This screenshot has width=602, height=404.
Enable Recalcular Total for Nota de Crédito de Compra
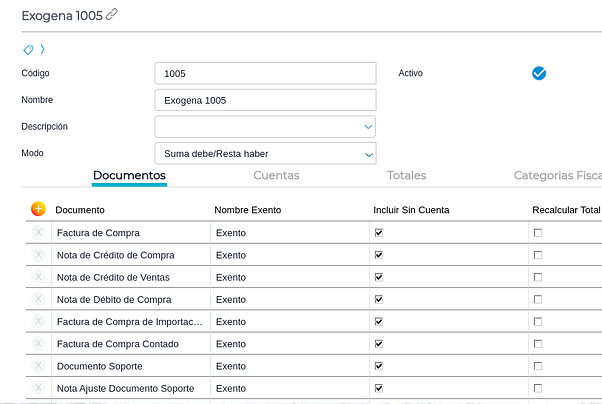pos(538,255)
